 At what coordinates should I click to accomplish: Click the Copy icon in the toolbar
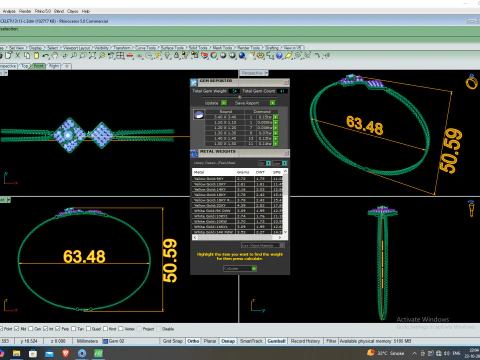[x=27, y=56]
